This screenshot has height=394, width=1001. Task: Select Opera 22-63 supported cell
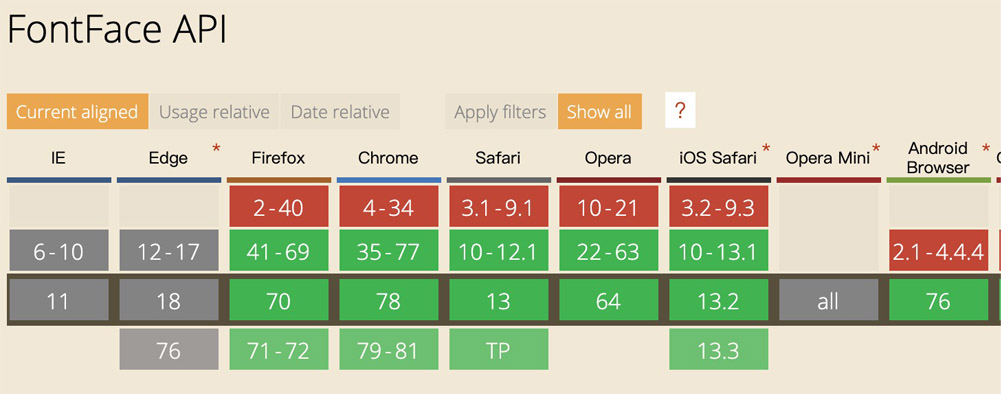point(608,251)
